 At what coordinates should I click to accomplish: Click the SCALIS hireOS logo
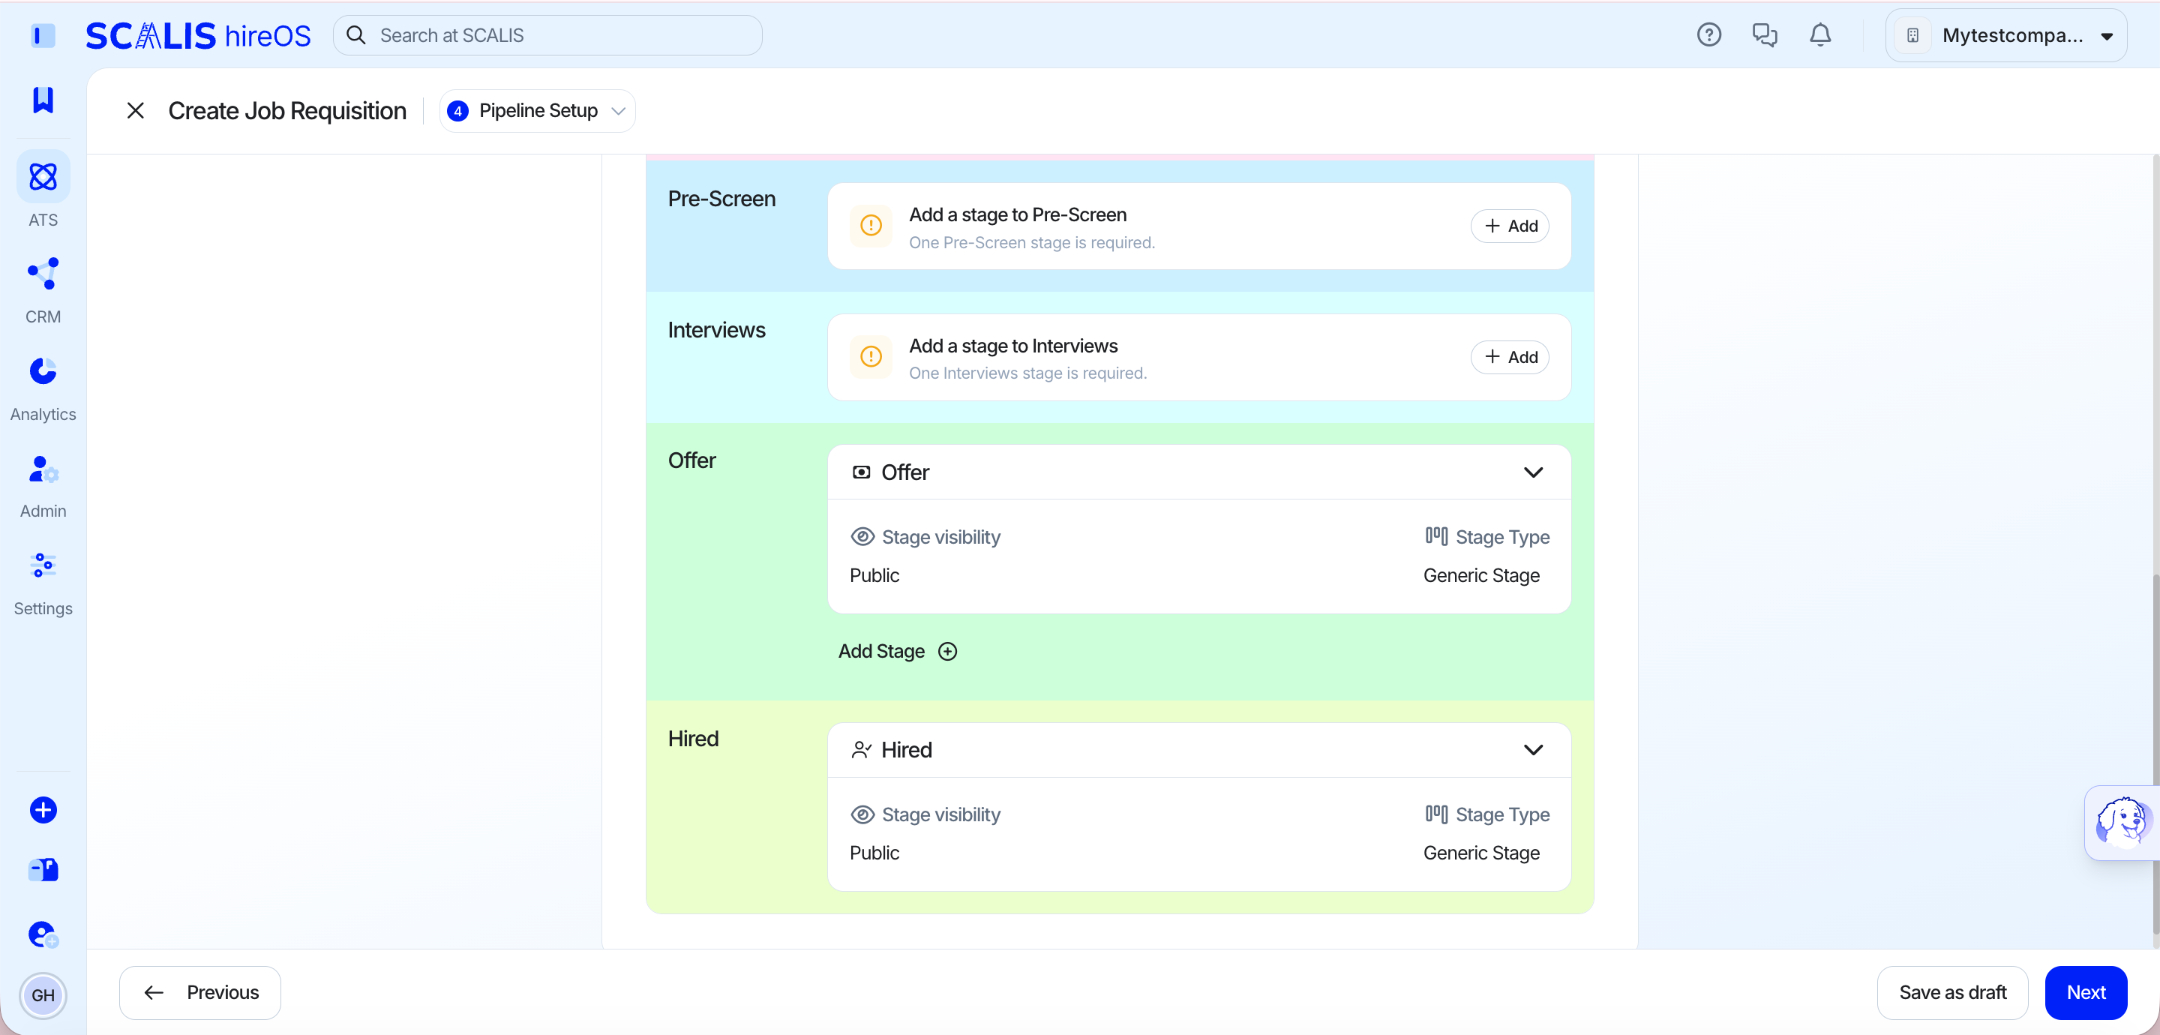click(x=198, y=36)
